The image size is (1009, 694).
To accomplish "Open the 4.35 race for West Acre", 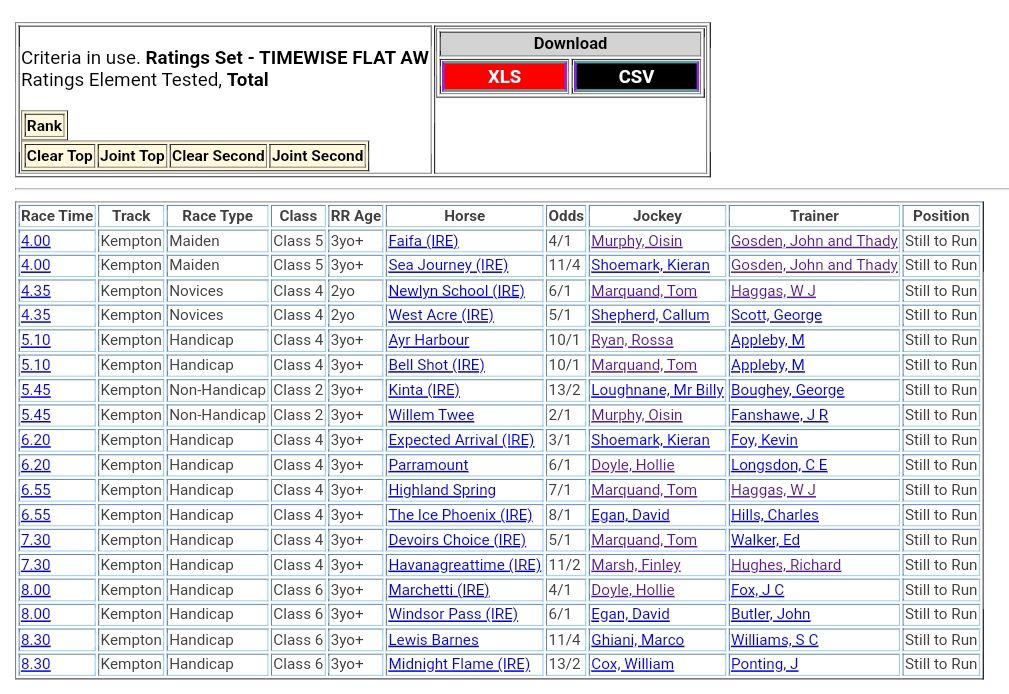I will (x=36, y=315).
